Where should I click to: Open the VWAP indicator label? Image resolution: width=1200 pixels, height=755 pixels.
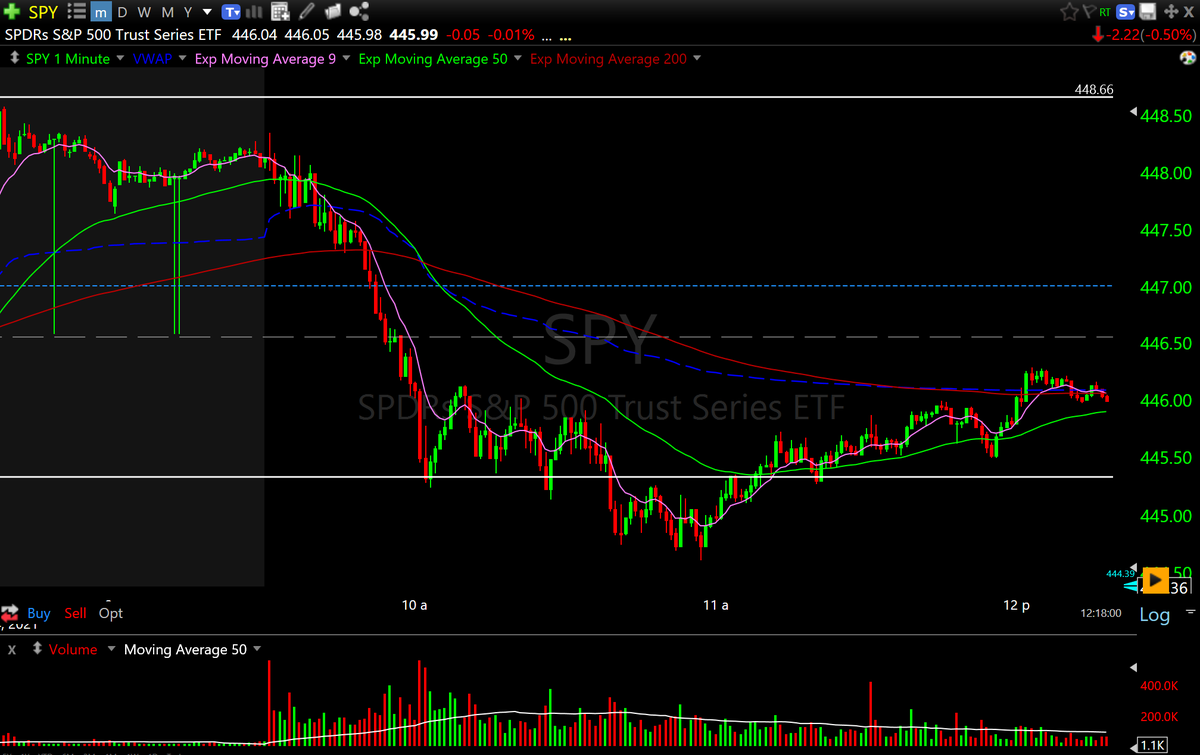pyautogui.click(x=153, y=59)
